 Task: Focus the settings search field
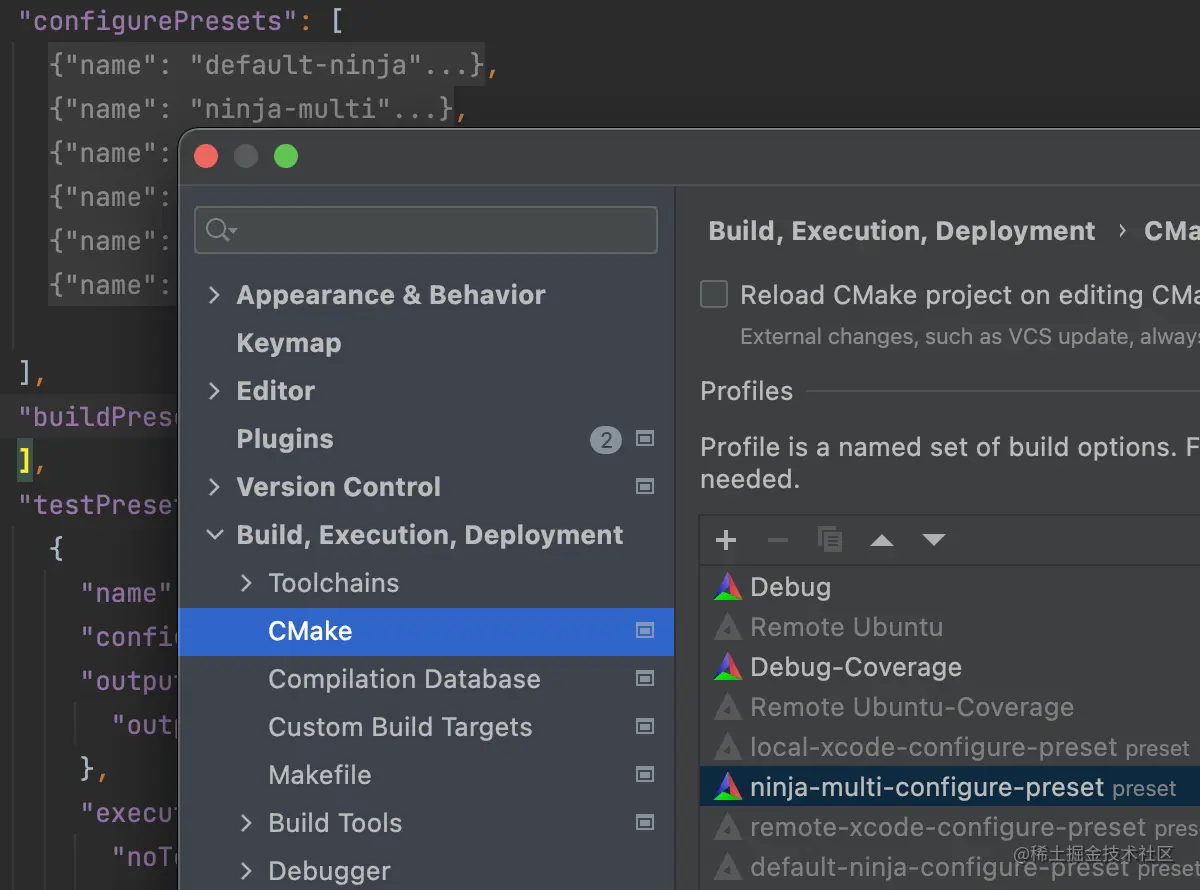coord(426,231)
